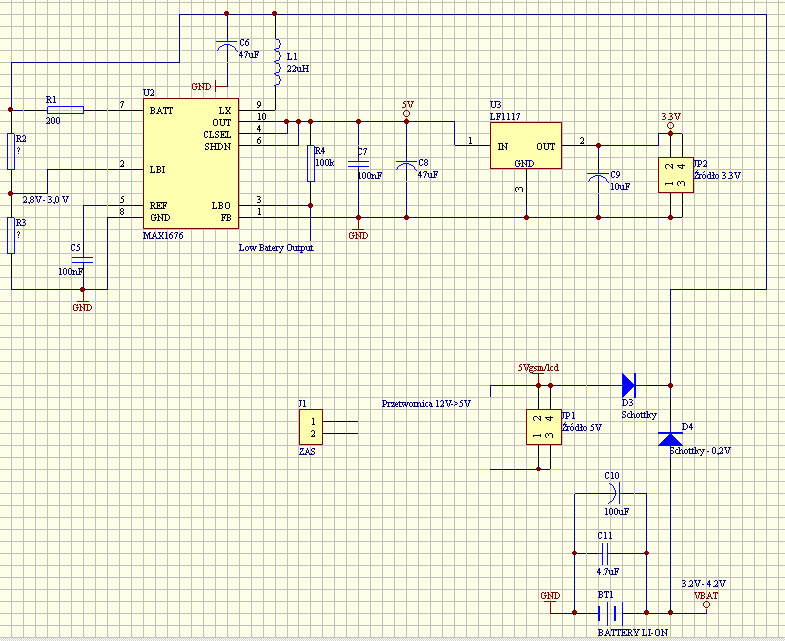Click resistor R4 100k symbol
The width and height of the screenshot is (785, 641).
311,163
